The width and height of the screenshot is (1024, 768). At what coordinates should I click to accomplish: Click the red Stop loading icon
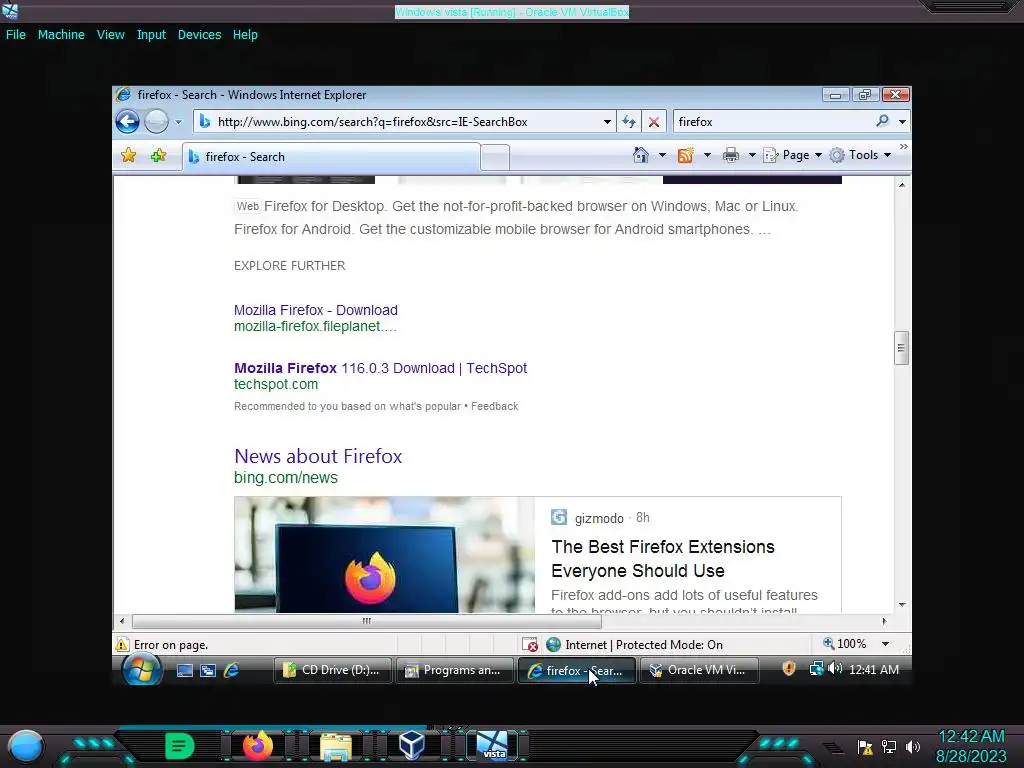click(x=654, y=122)
